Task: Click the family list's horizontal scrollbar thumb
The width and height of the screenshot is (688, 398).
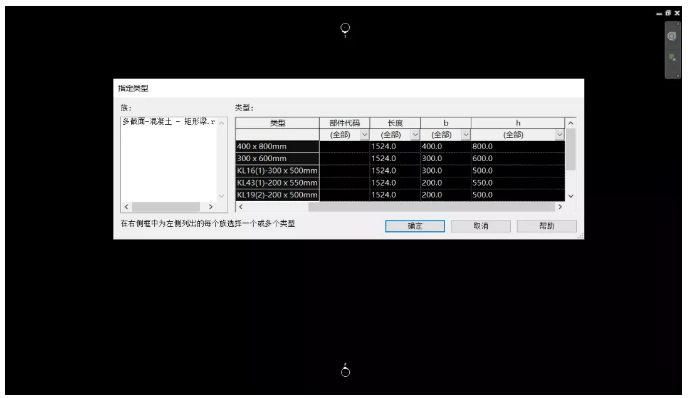Action: pyautogui.click(x=166, y=207)
